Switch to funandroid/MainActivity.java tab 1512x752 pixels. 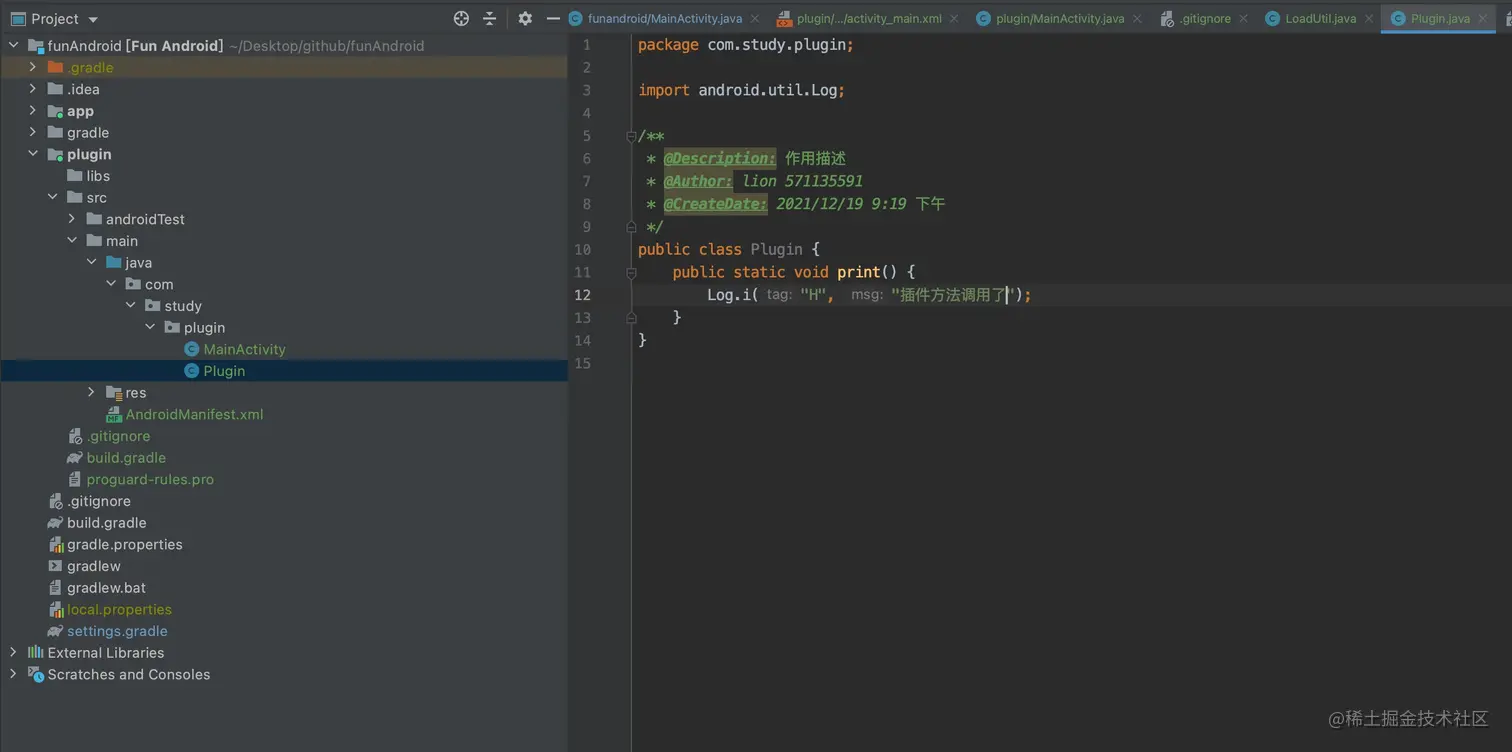click(665, 19)
